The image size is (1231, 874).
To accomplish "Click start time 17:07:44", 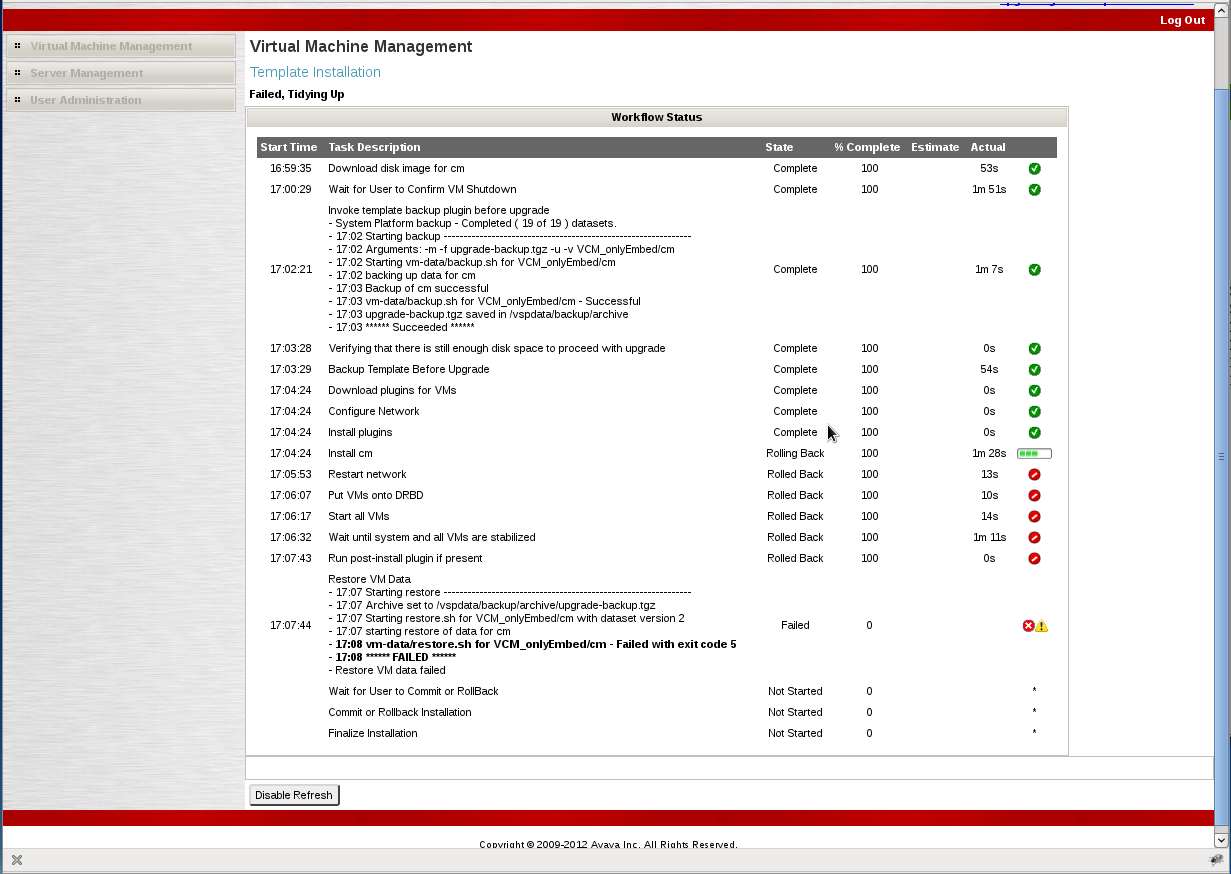I will click(290, 626).
